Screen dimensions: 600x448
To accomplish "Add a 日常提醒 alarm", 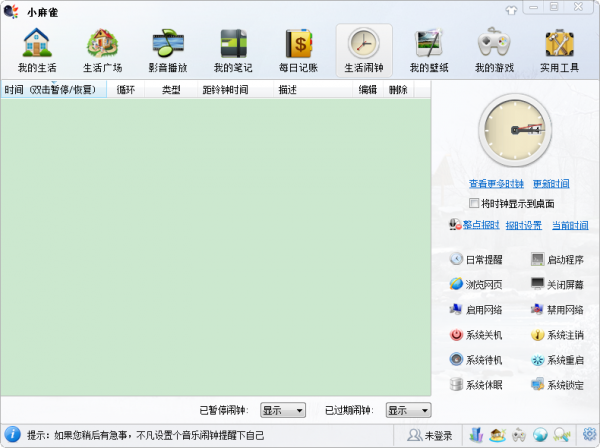I will pos(476,259).
